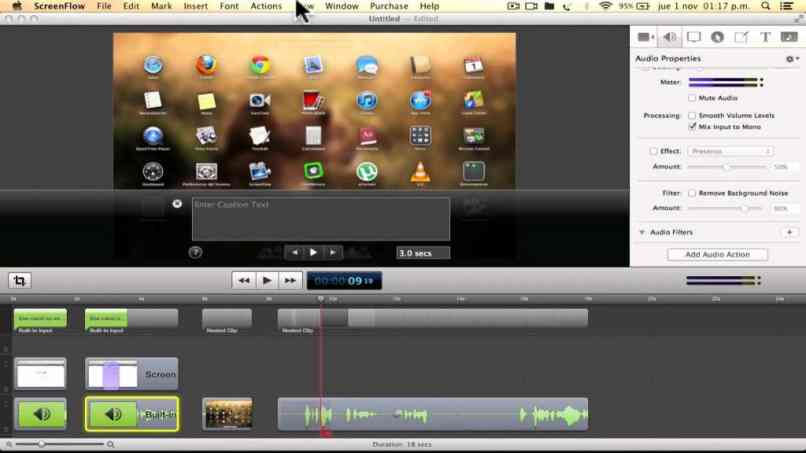
Task: Click the fast-forward transport button
Action: click(290, 281)
